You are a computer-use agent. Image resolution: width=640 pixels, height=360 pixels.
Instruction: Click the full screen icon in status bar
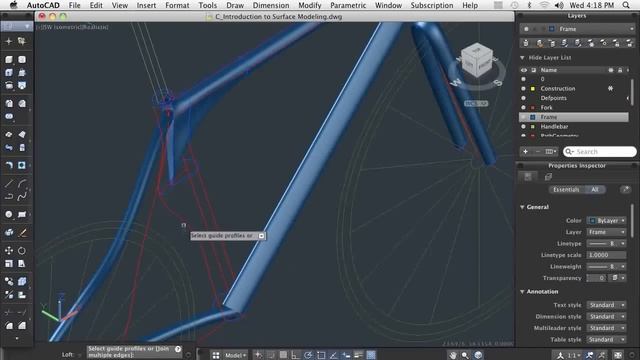pyautogui.click(x=618, y=355)
